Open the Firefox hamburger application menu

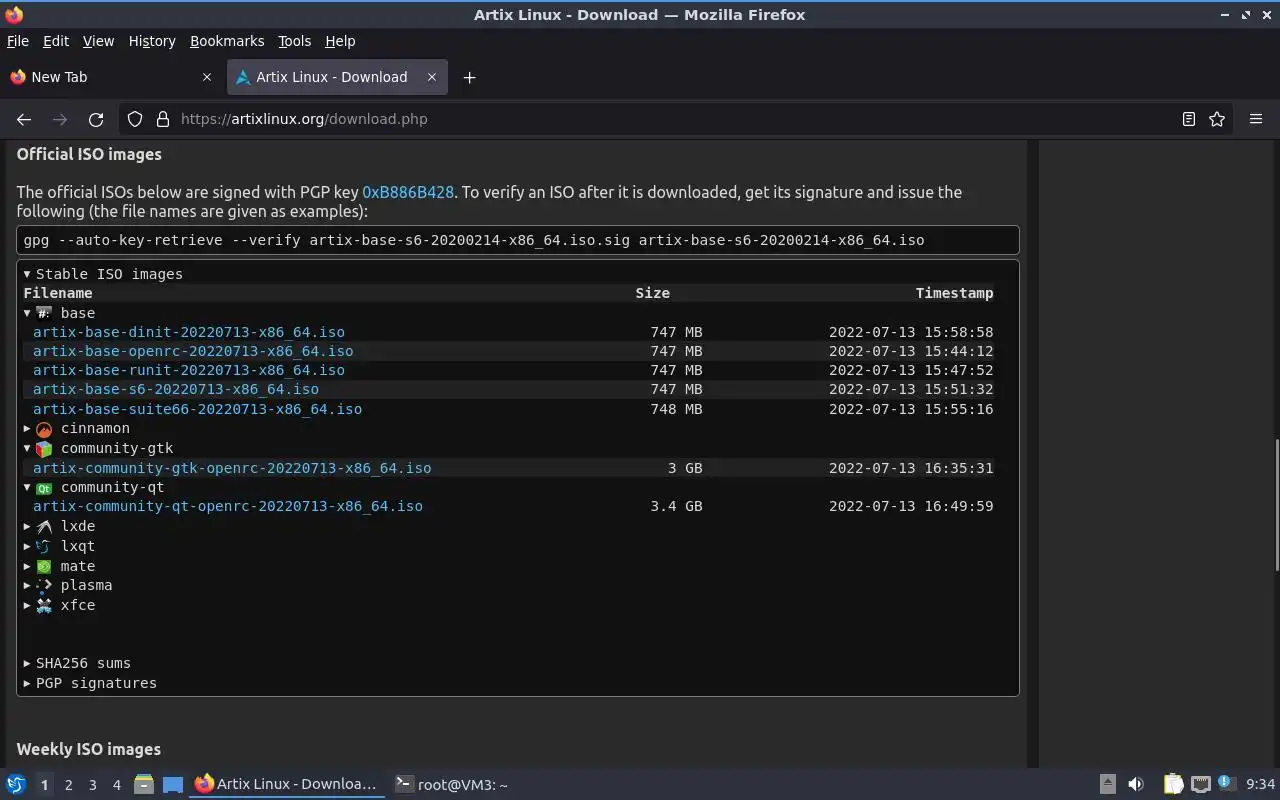[x=1256, y=119]
